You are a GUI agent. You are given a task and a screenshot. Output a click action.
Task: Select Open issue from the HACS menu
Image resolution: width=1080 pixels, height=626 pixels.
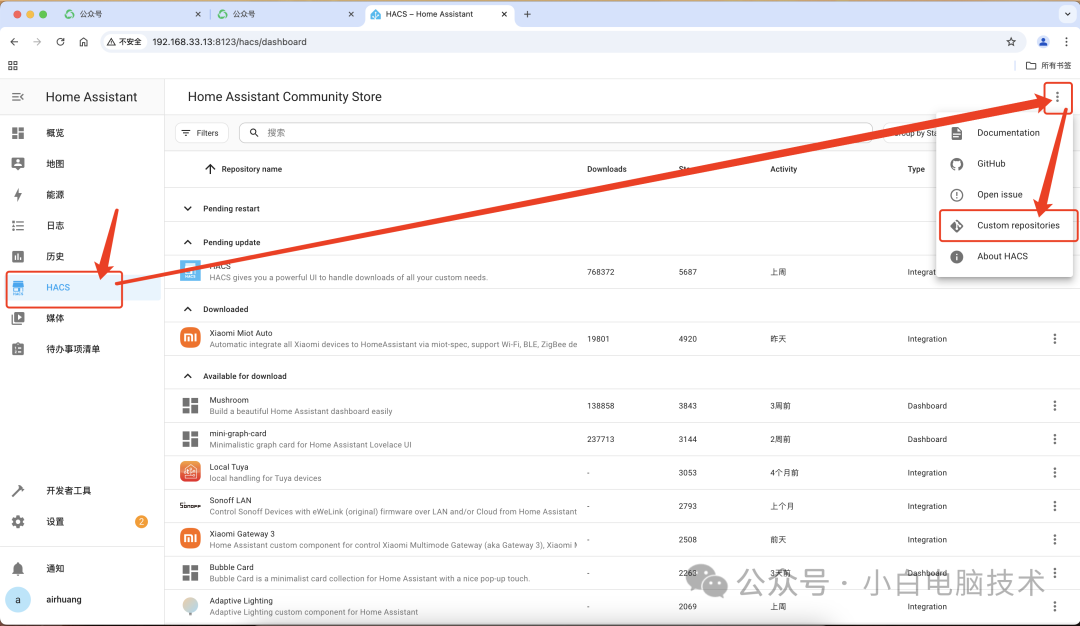point(1006,195)
